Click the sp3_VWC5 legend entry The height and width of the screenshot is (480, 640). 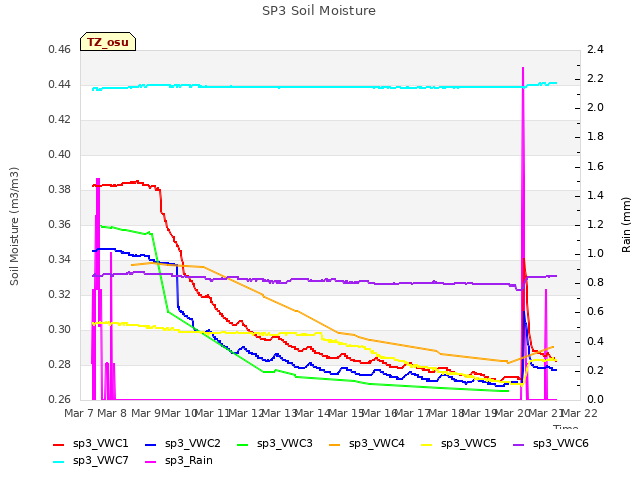[x=459, y=443]
